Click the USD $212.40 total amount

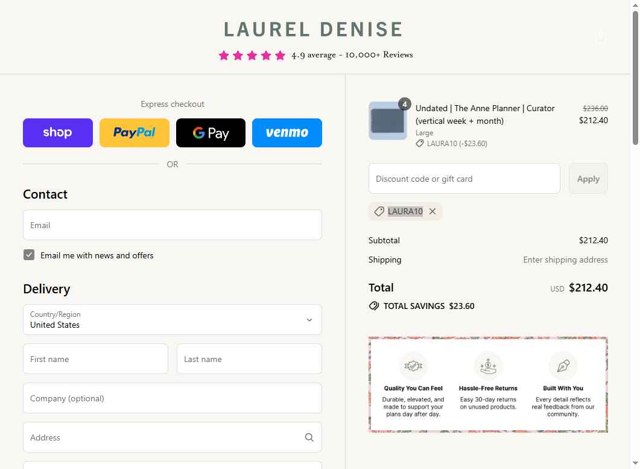[579, 288]
